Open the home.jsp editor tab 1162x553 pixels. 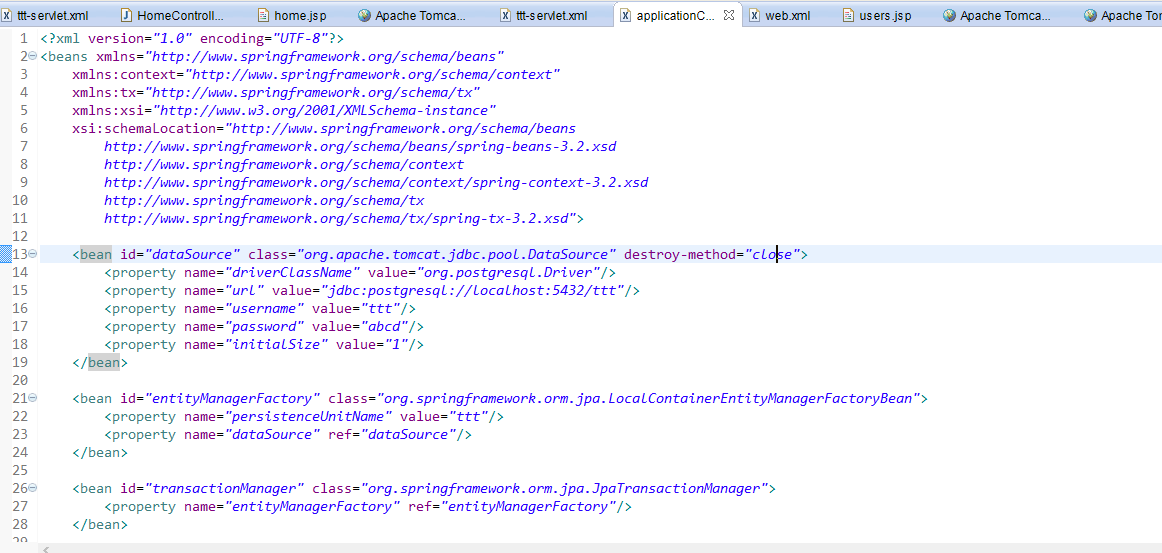coord(300,16)
